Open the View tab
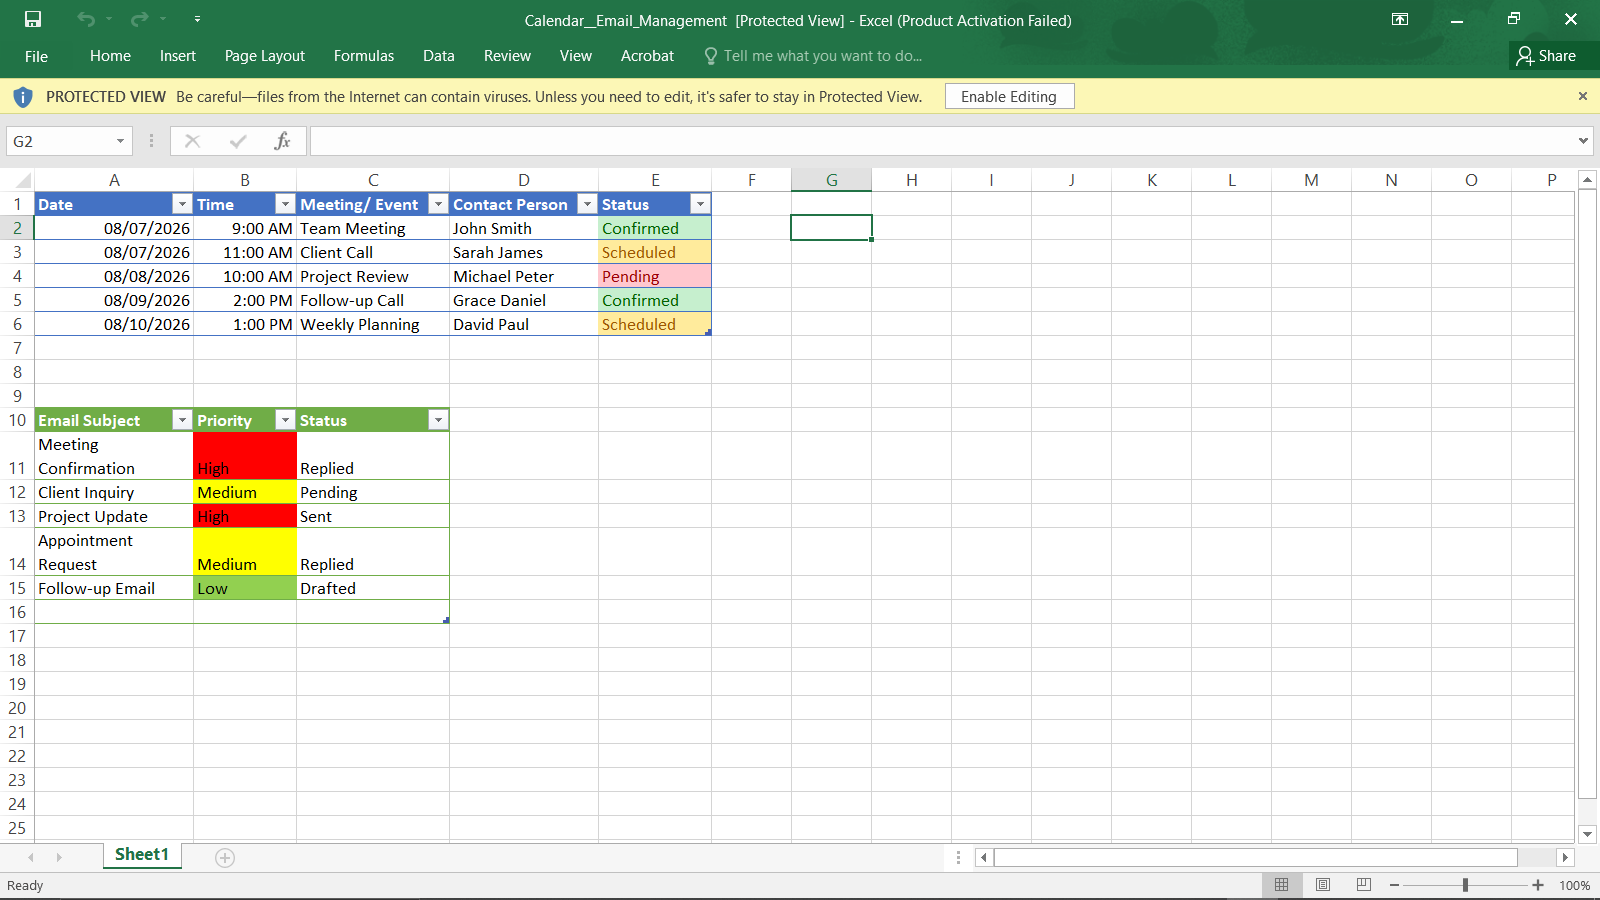Viewport: 1600px width, 900px height. tap(576, 56)
